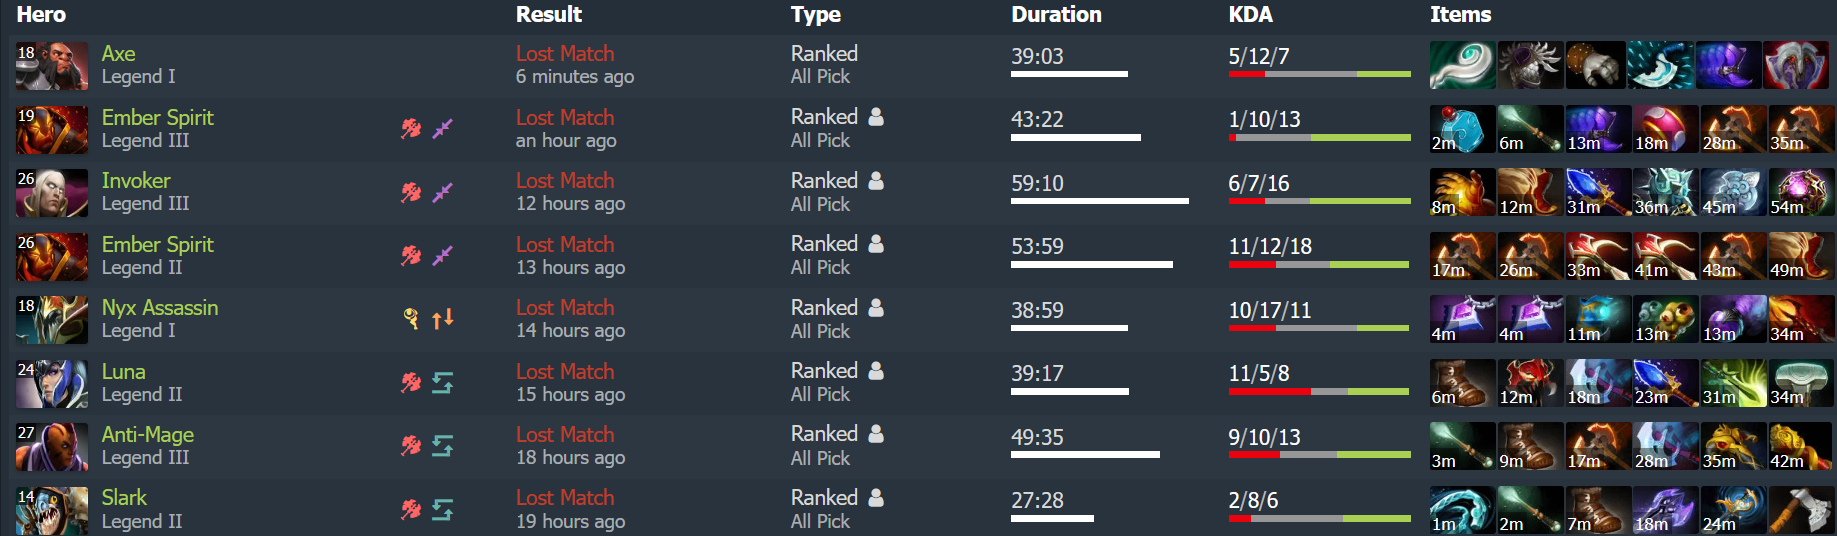Click the Invoker hero portrait
1837x536 pixels.
(52, 193)
